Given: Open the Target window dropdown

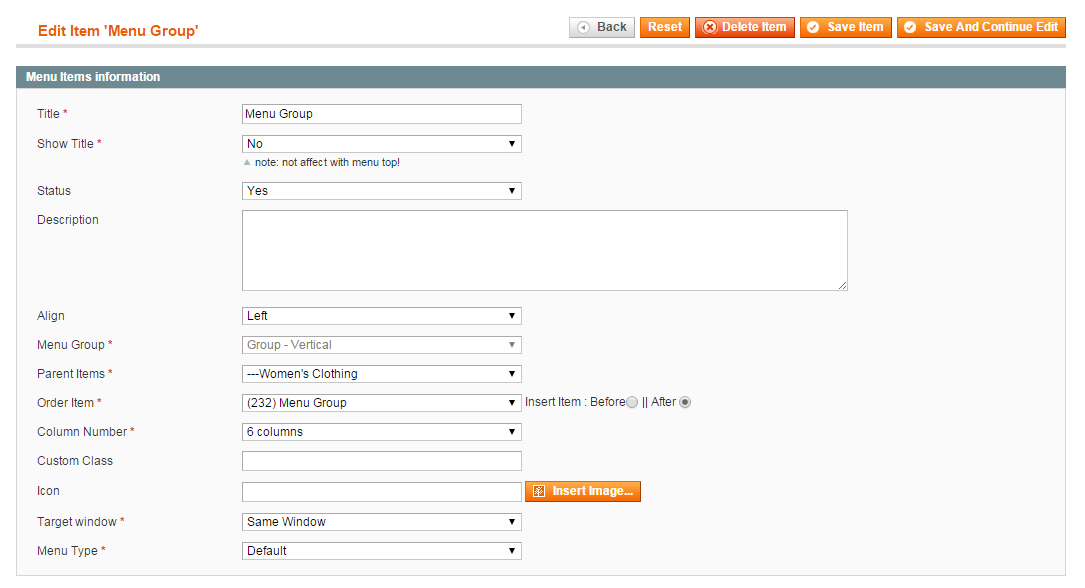Looking at the screenshot, I should coord(381,522).
